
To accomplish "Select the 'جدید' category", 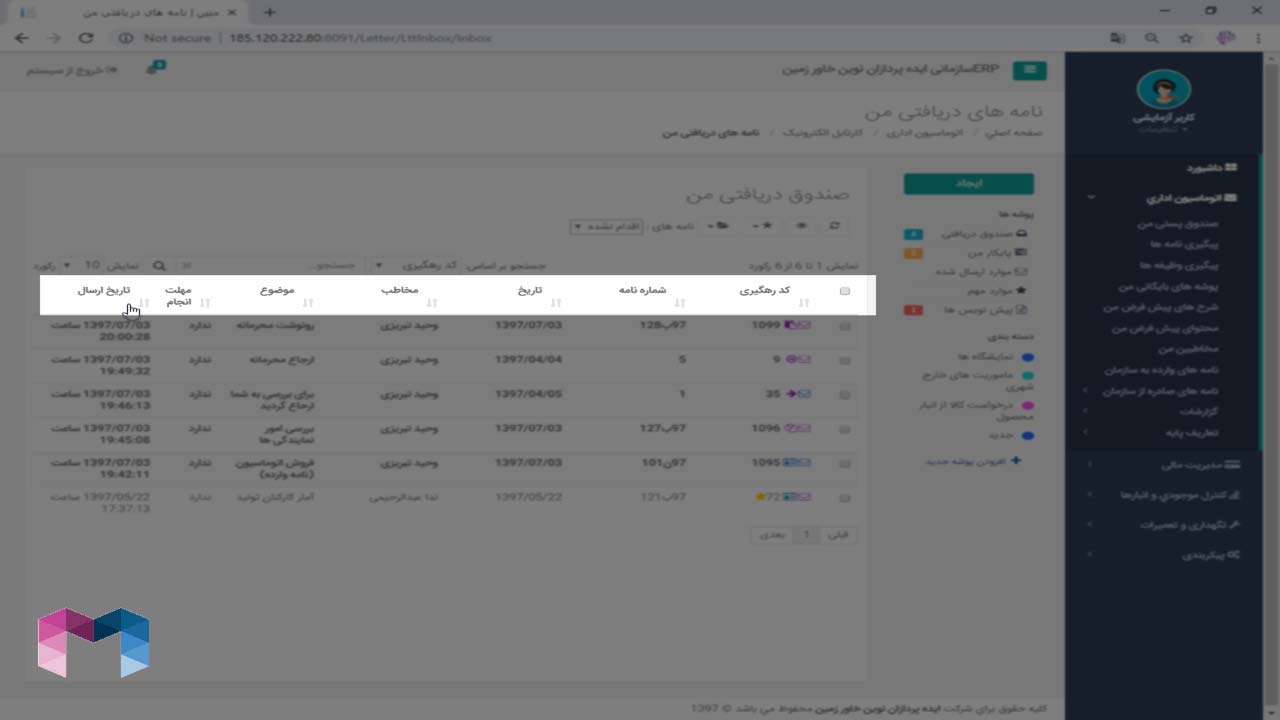I will point(1010,436).
